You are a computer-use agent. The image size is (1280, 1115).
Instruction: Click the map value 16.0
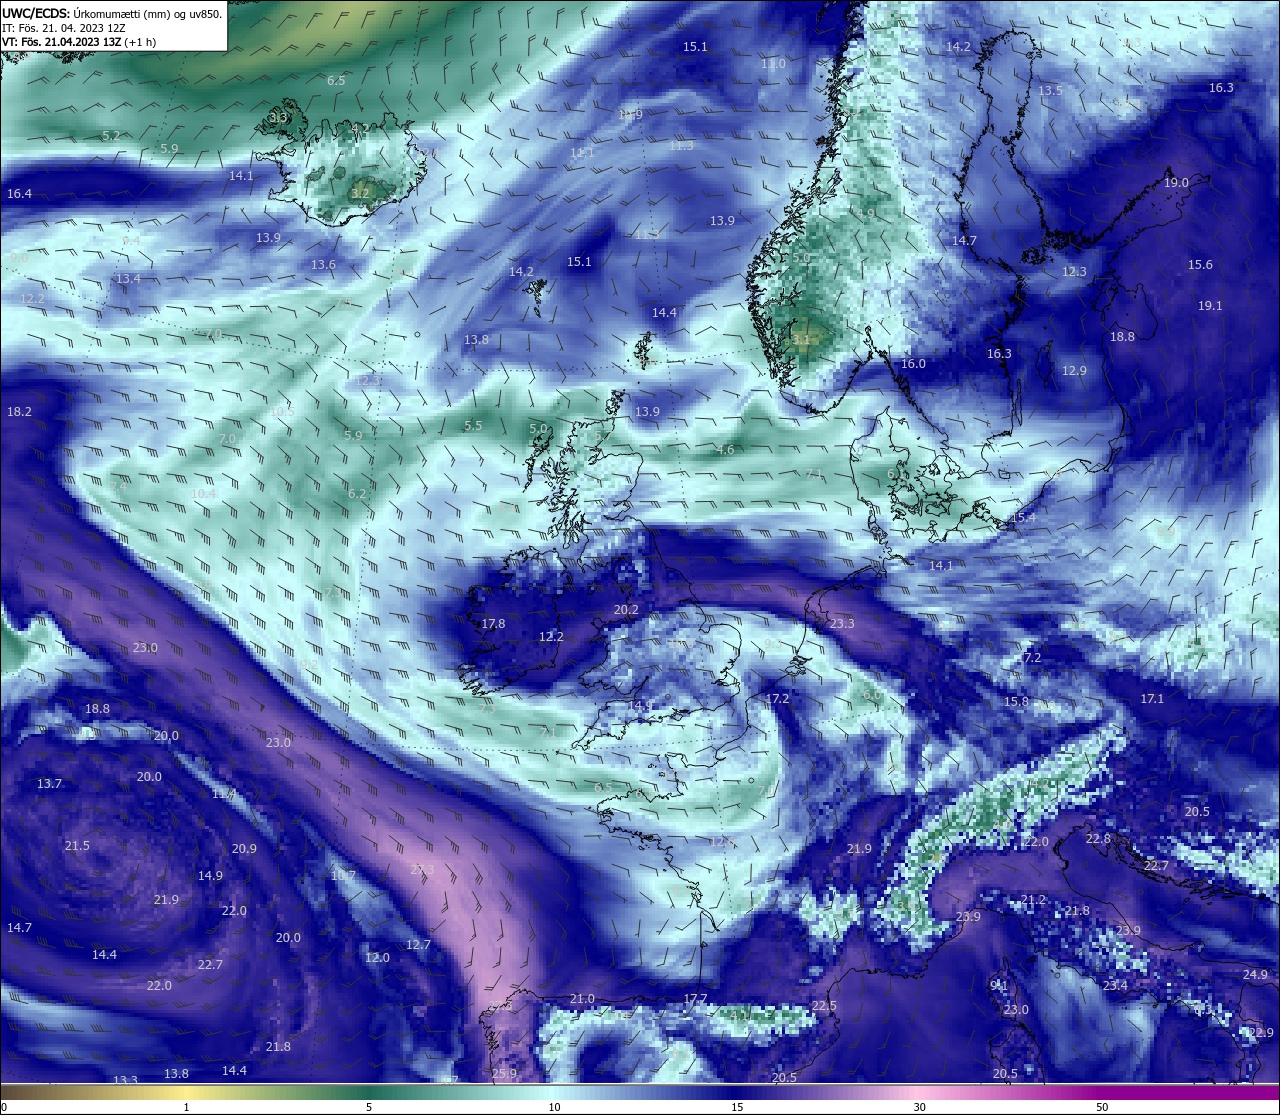pos(913,363)
